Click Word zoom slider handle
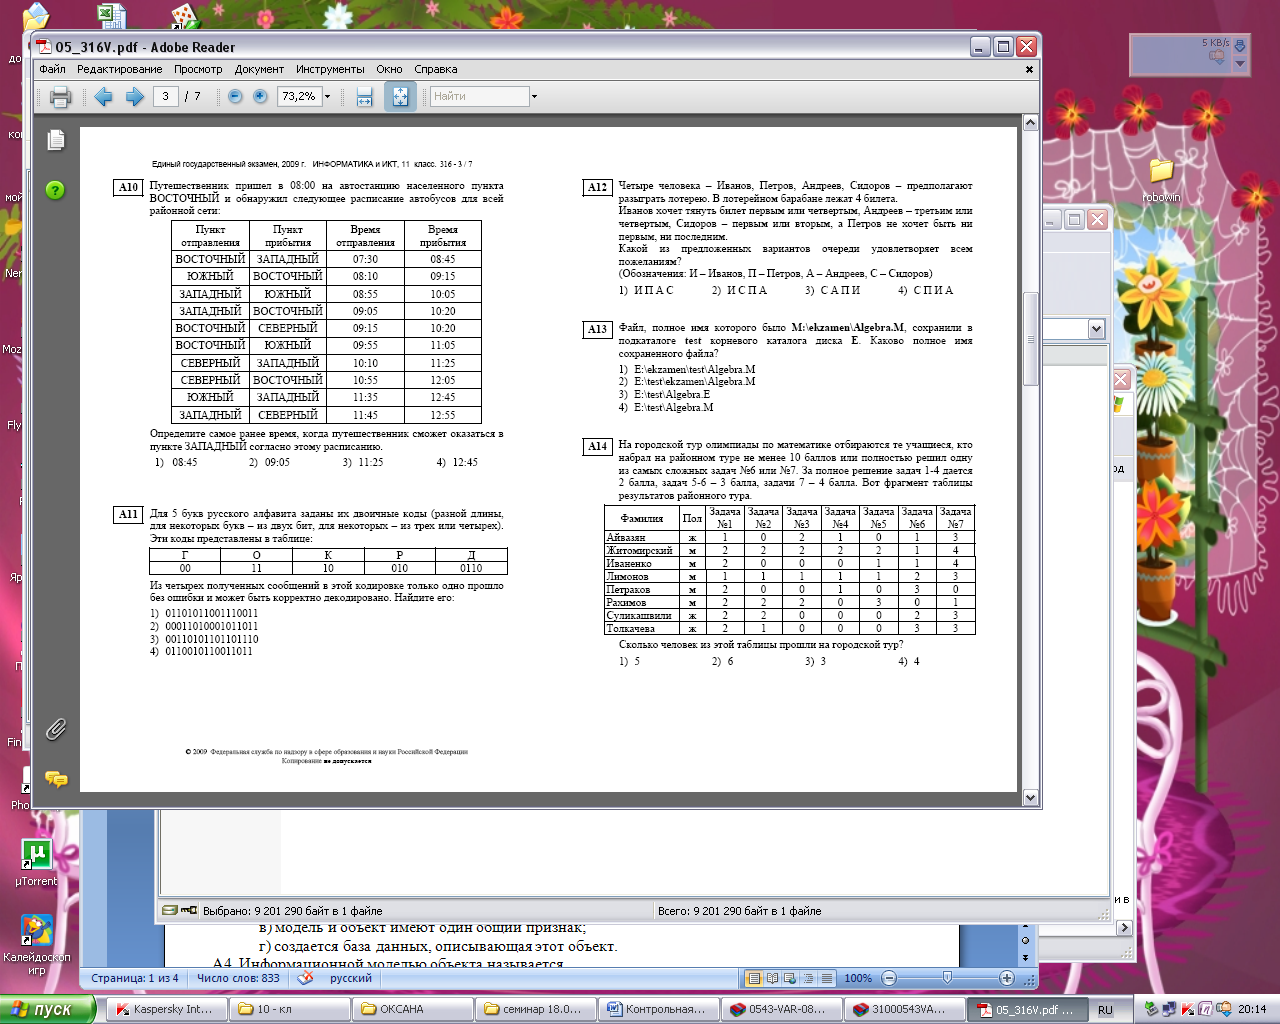1280x1024 pixels. [947, 978]
